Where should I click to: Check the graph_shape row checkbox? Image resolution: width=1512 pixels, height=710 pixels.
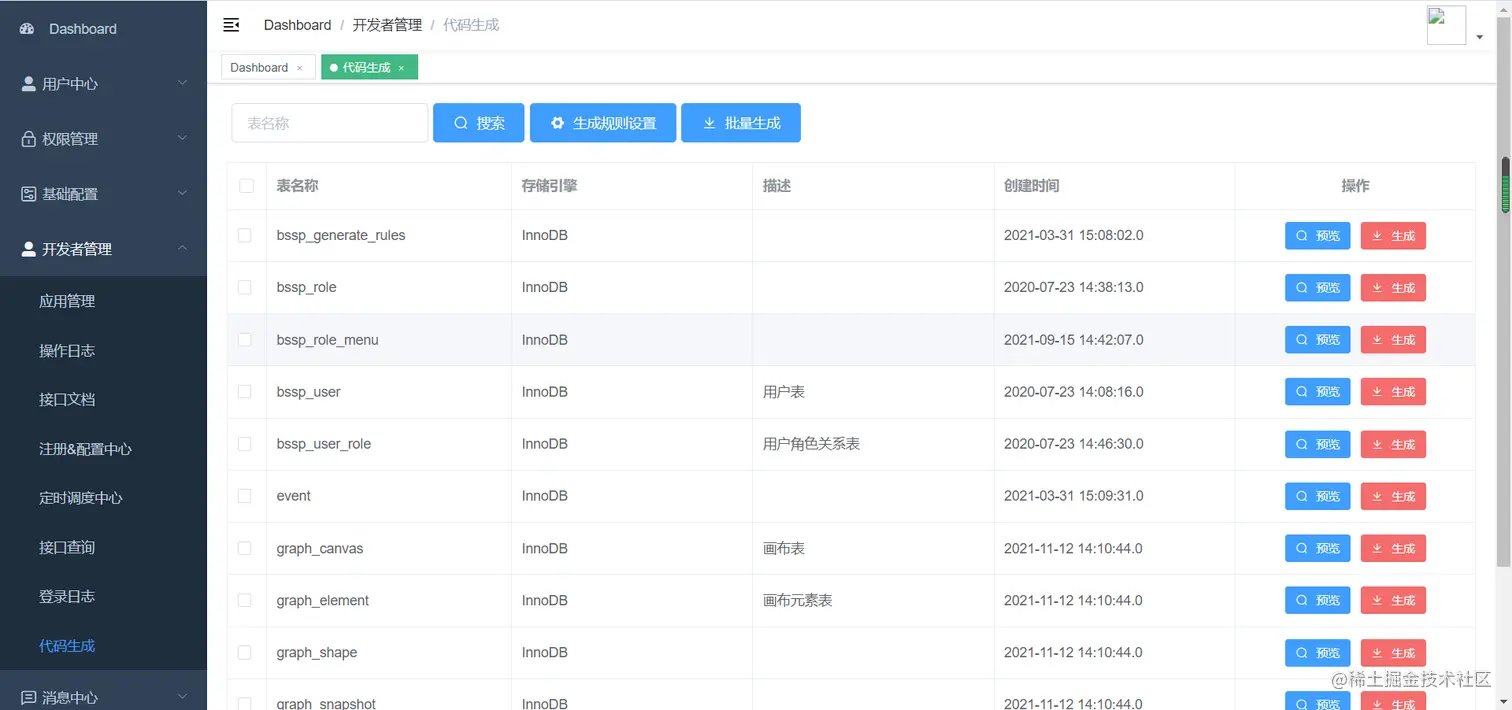(x=245, y=652)
